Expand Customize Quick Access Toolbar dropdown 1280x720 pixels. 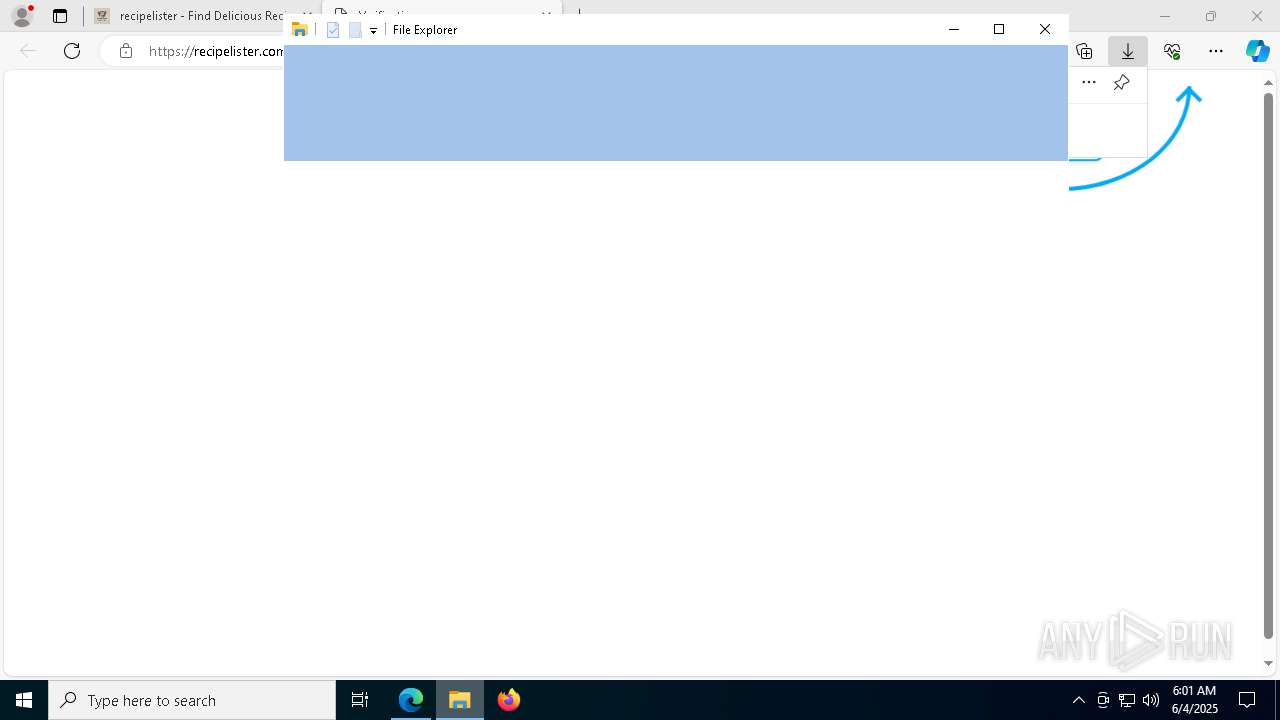(x=373, y=31)
